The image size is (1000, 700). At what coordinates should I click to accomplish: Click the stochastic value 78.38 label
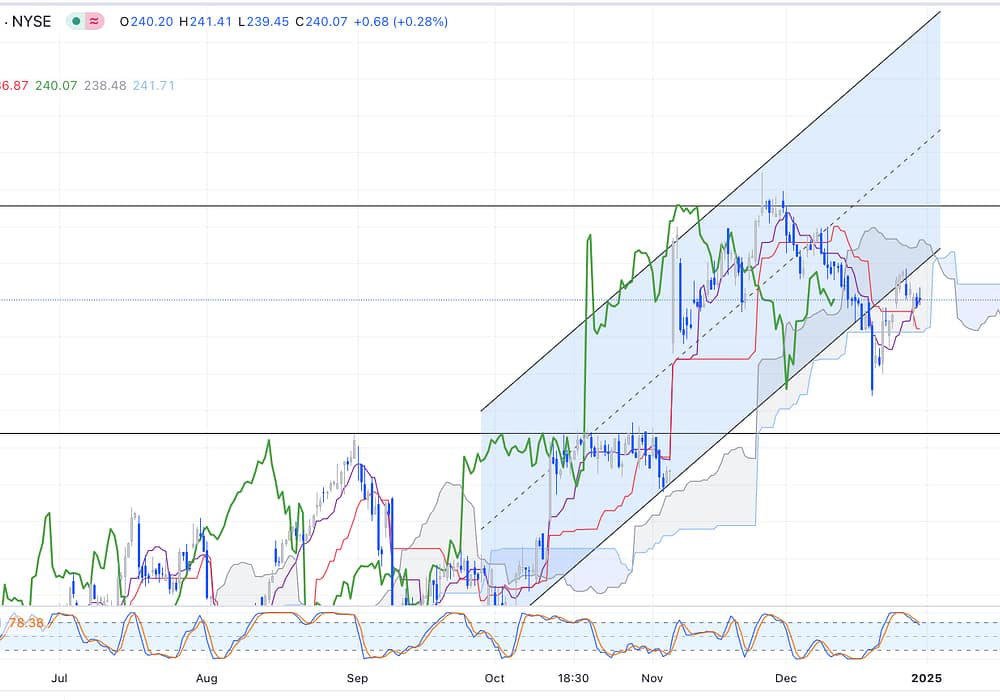pos(26,623)
